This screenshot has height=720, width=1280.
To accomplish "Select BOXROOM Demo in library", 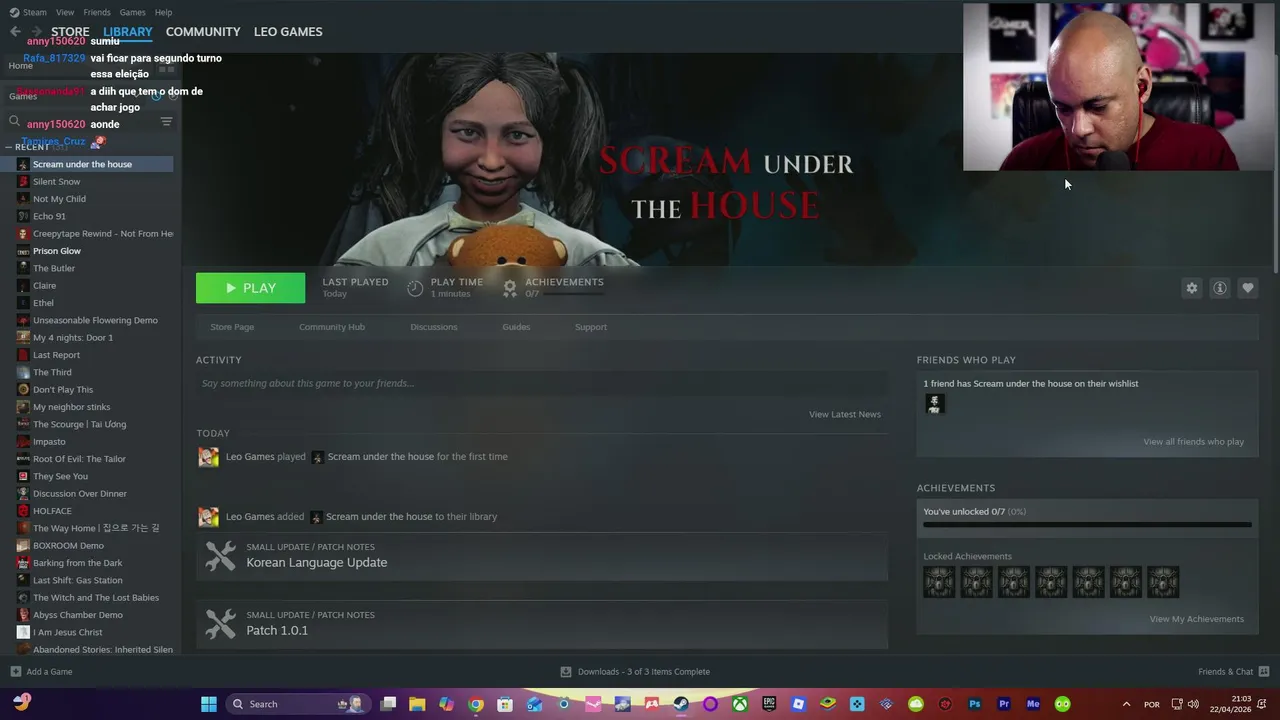I will click(x=68, y=546).
